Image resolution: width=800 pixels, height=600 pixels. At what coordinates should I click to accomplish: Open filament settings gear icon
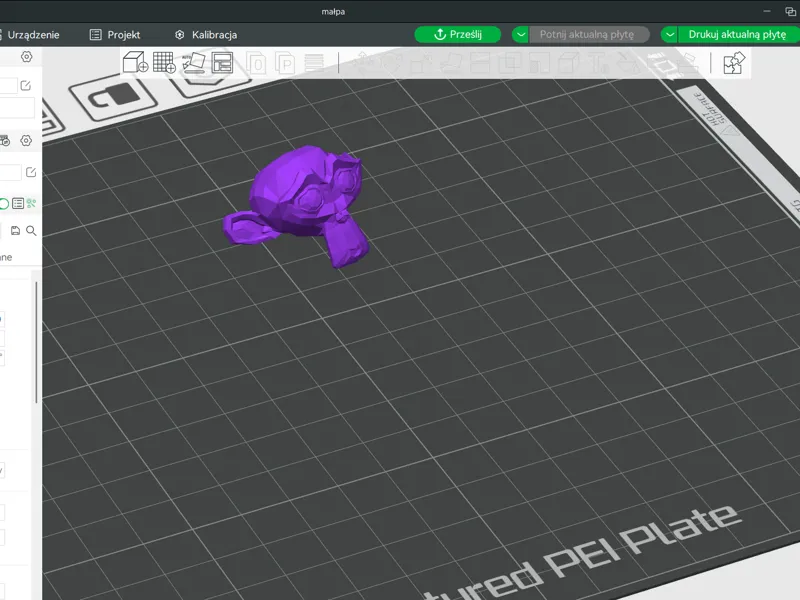tap(26, 140)
